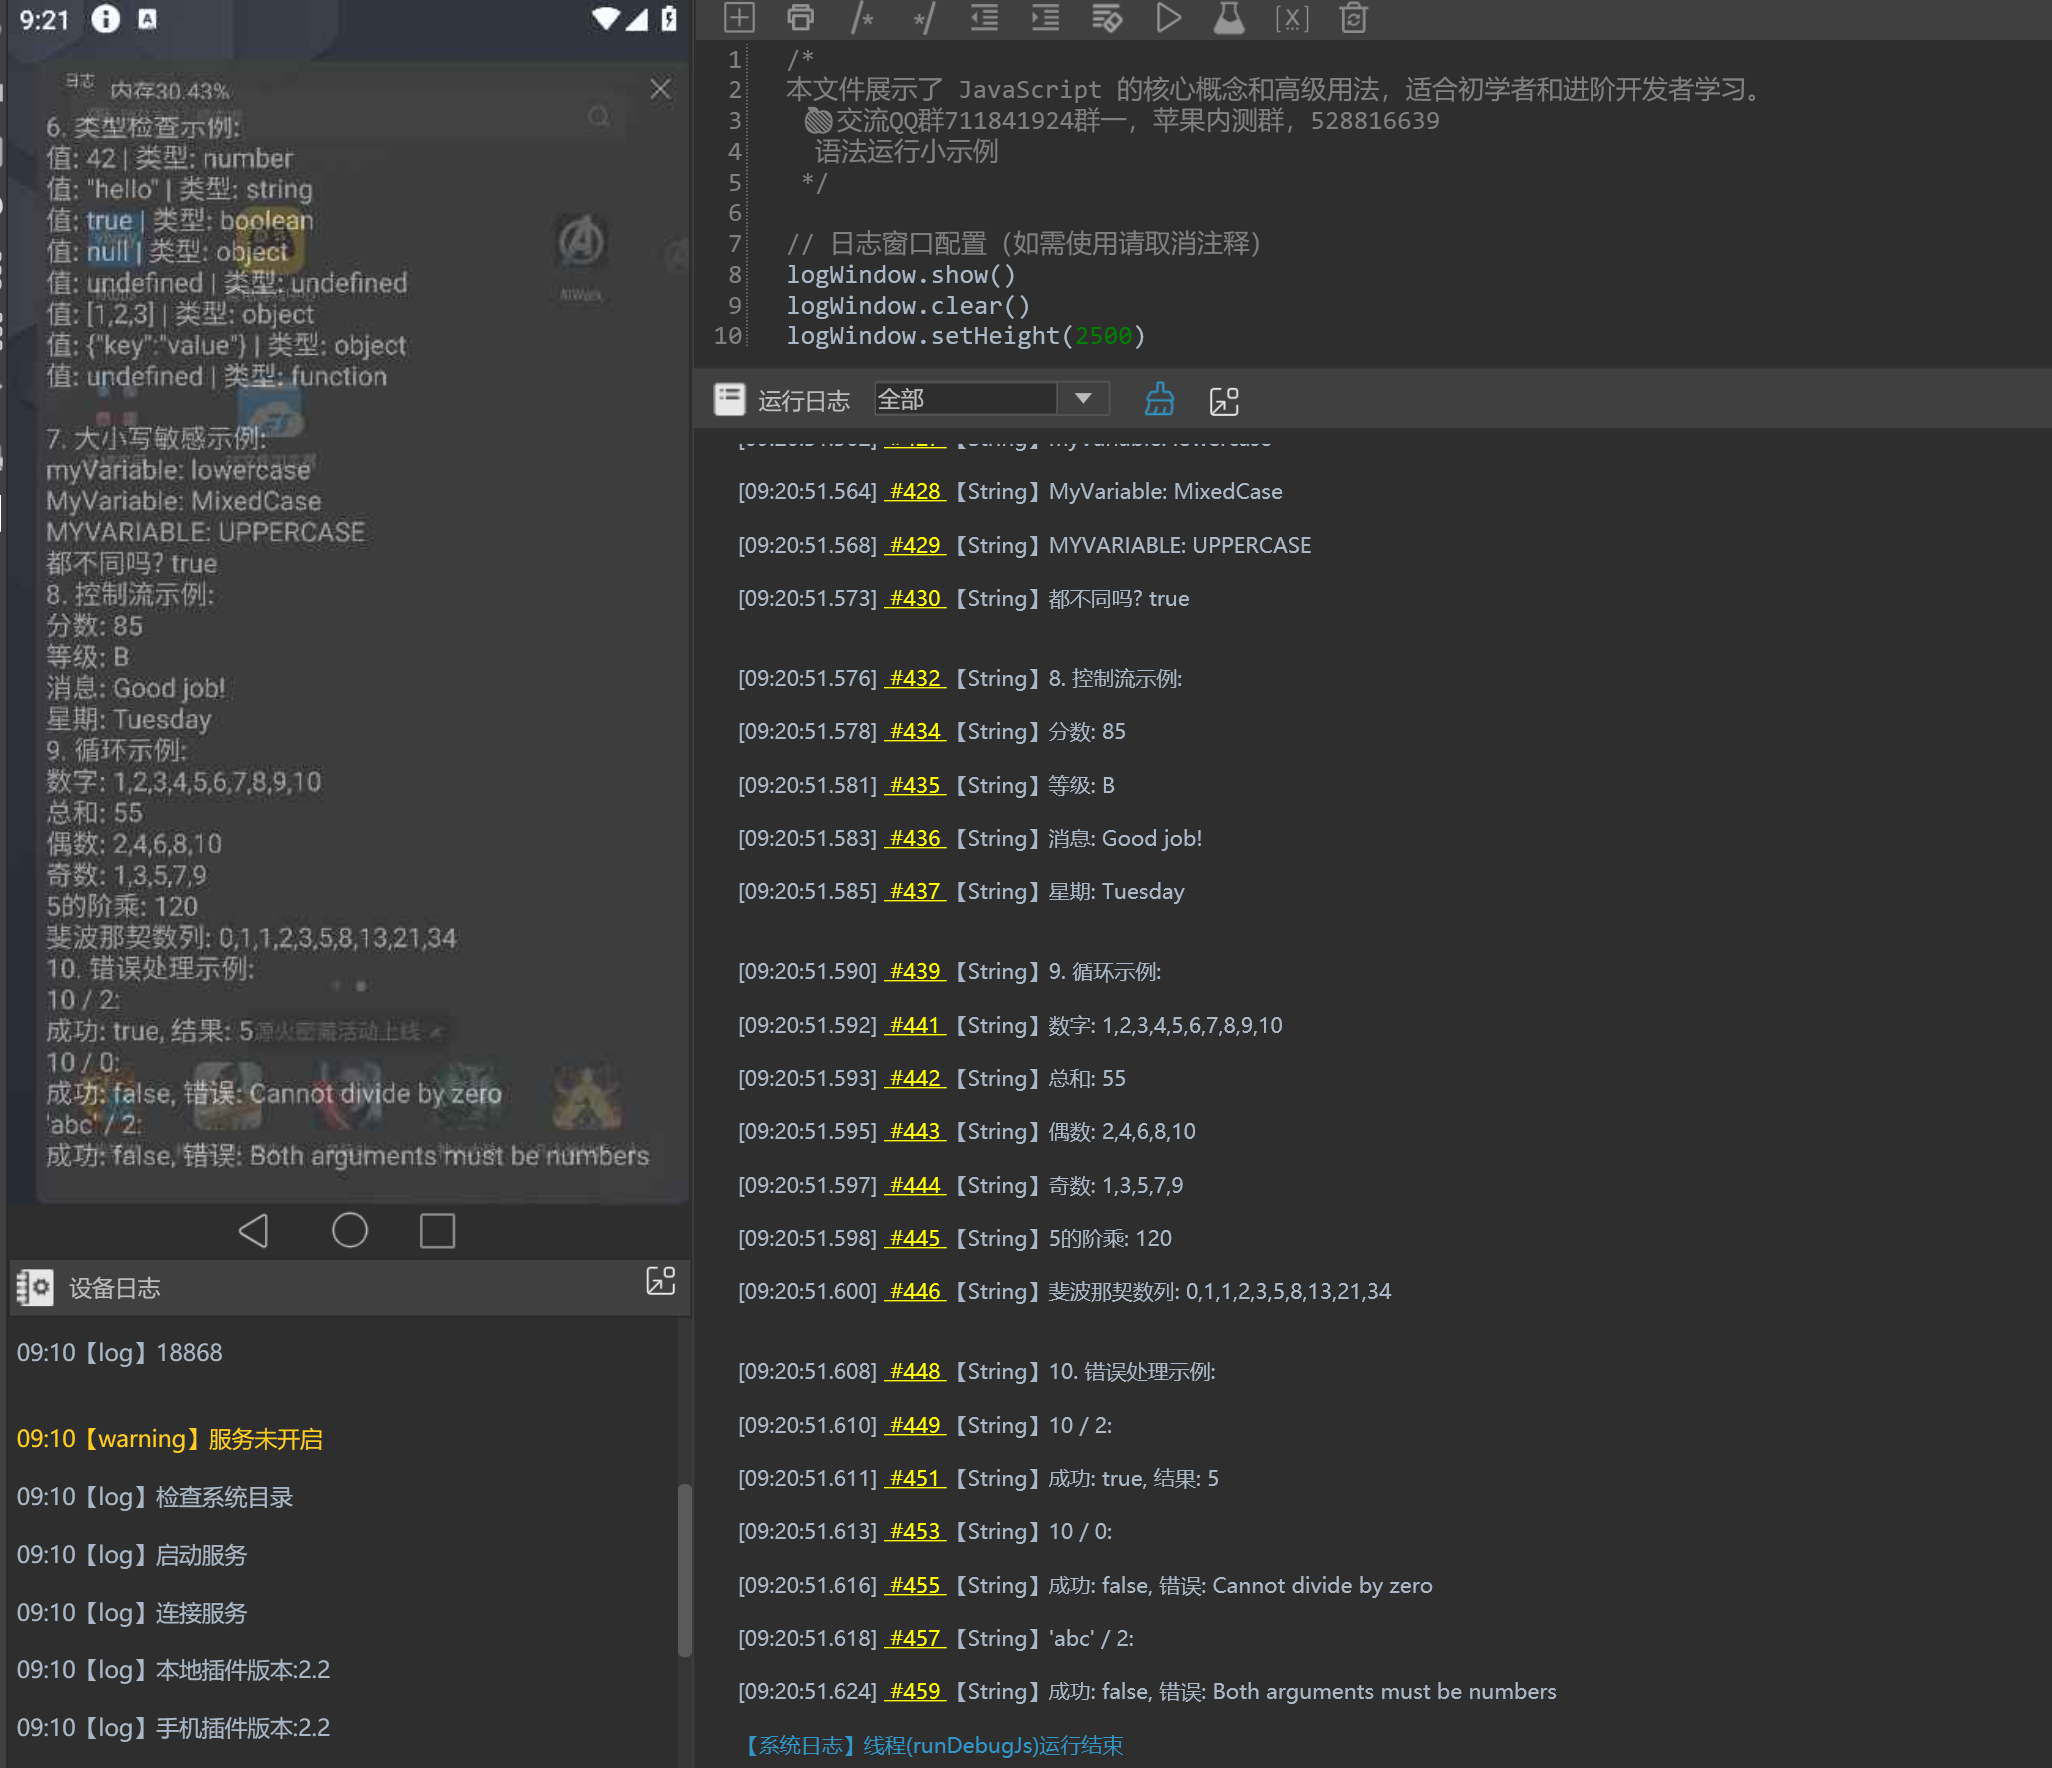Click the run script play button
Viewport: 2052px width, 1768px height.
1167,18
